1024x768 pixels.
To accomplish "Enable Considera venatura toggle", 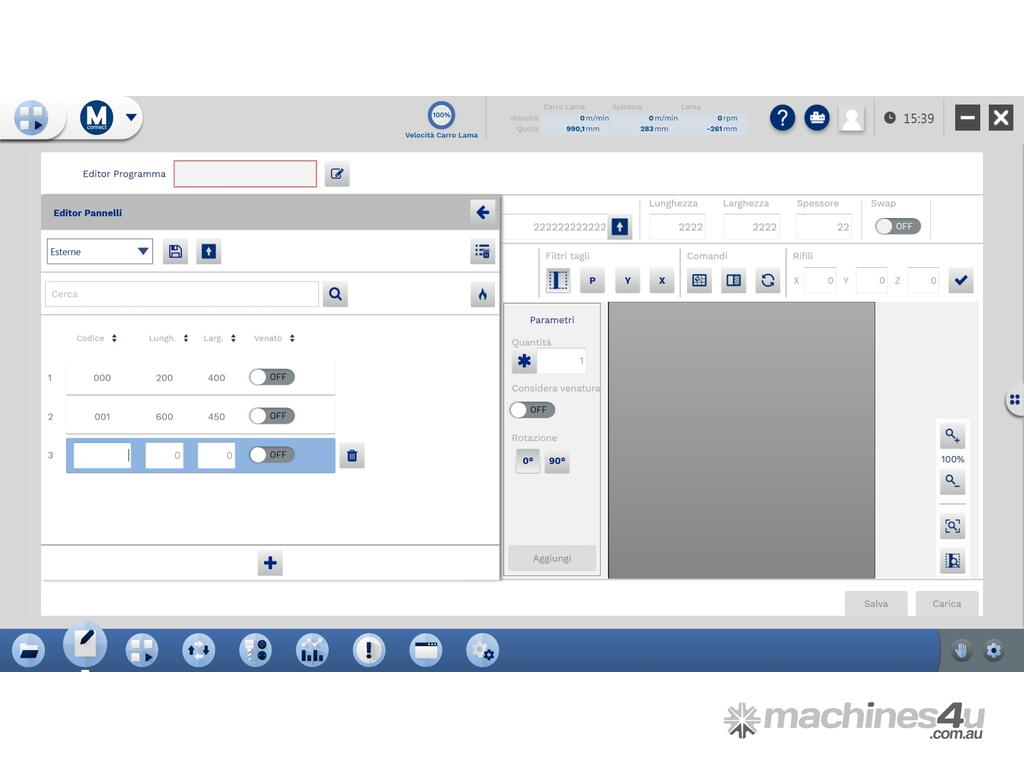I will [532, 409].
